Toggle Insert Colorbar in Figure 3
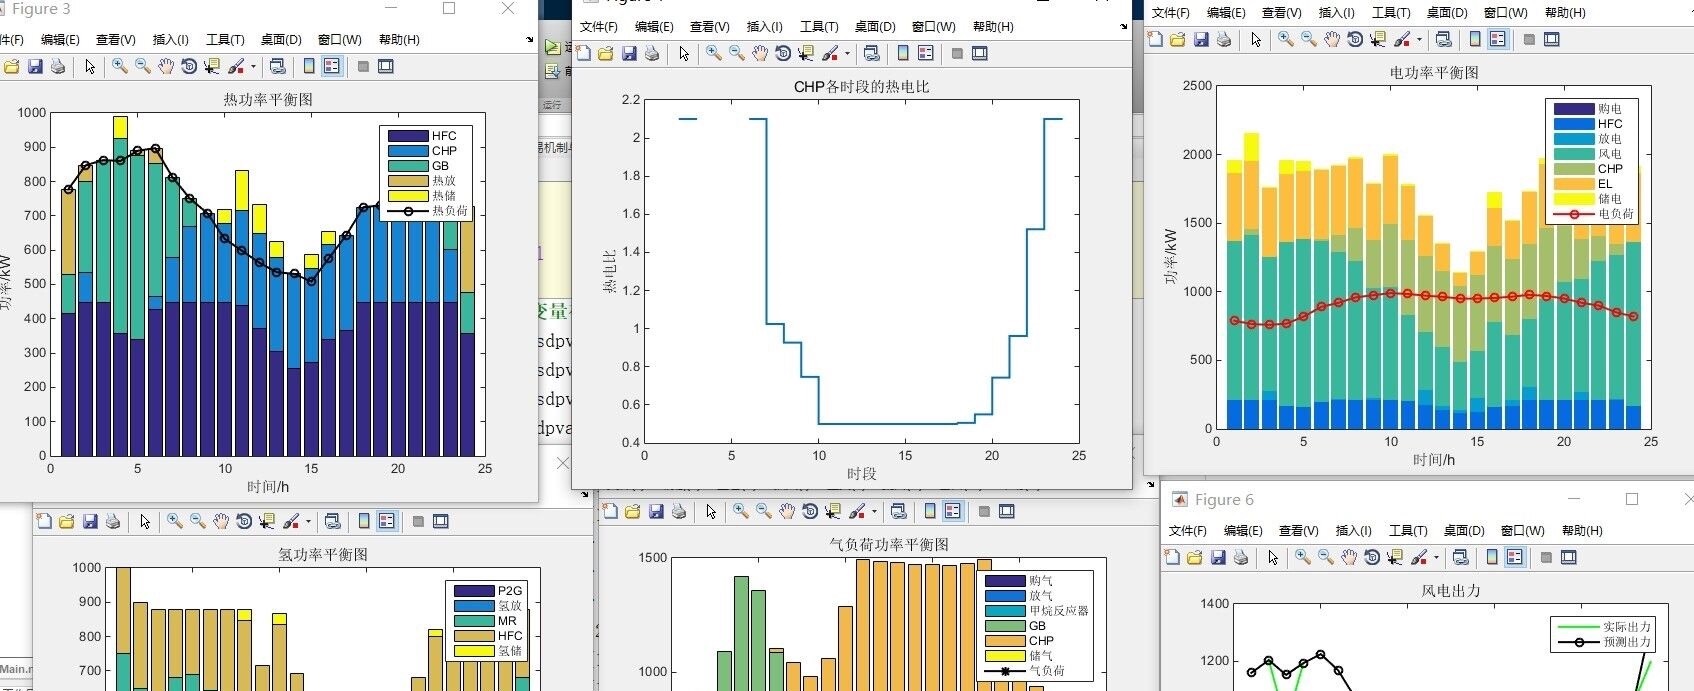The image size is (1694, 691). pos(309,66)
